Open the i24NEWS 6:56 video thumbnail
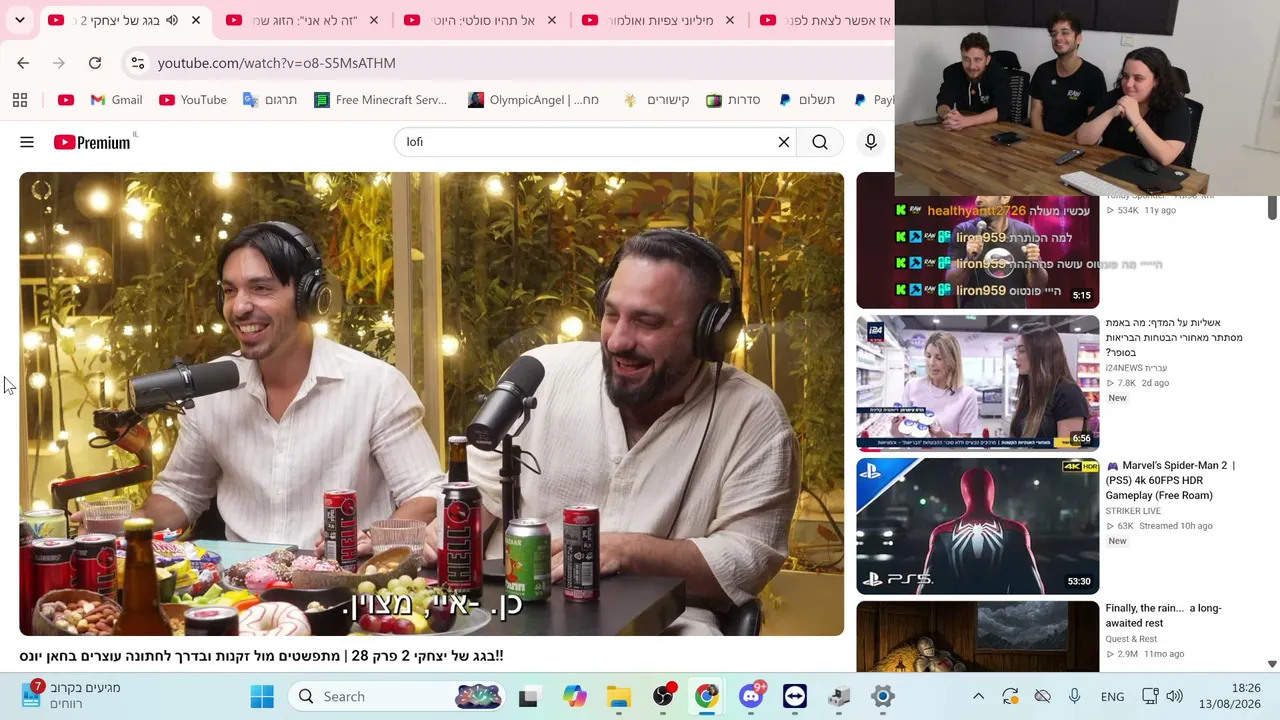1280x720 pixels. [x=977, y=383]
